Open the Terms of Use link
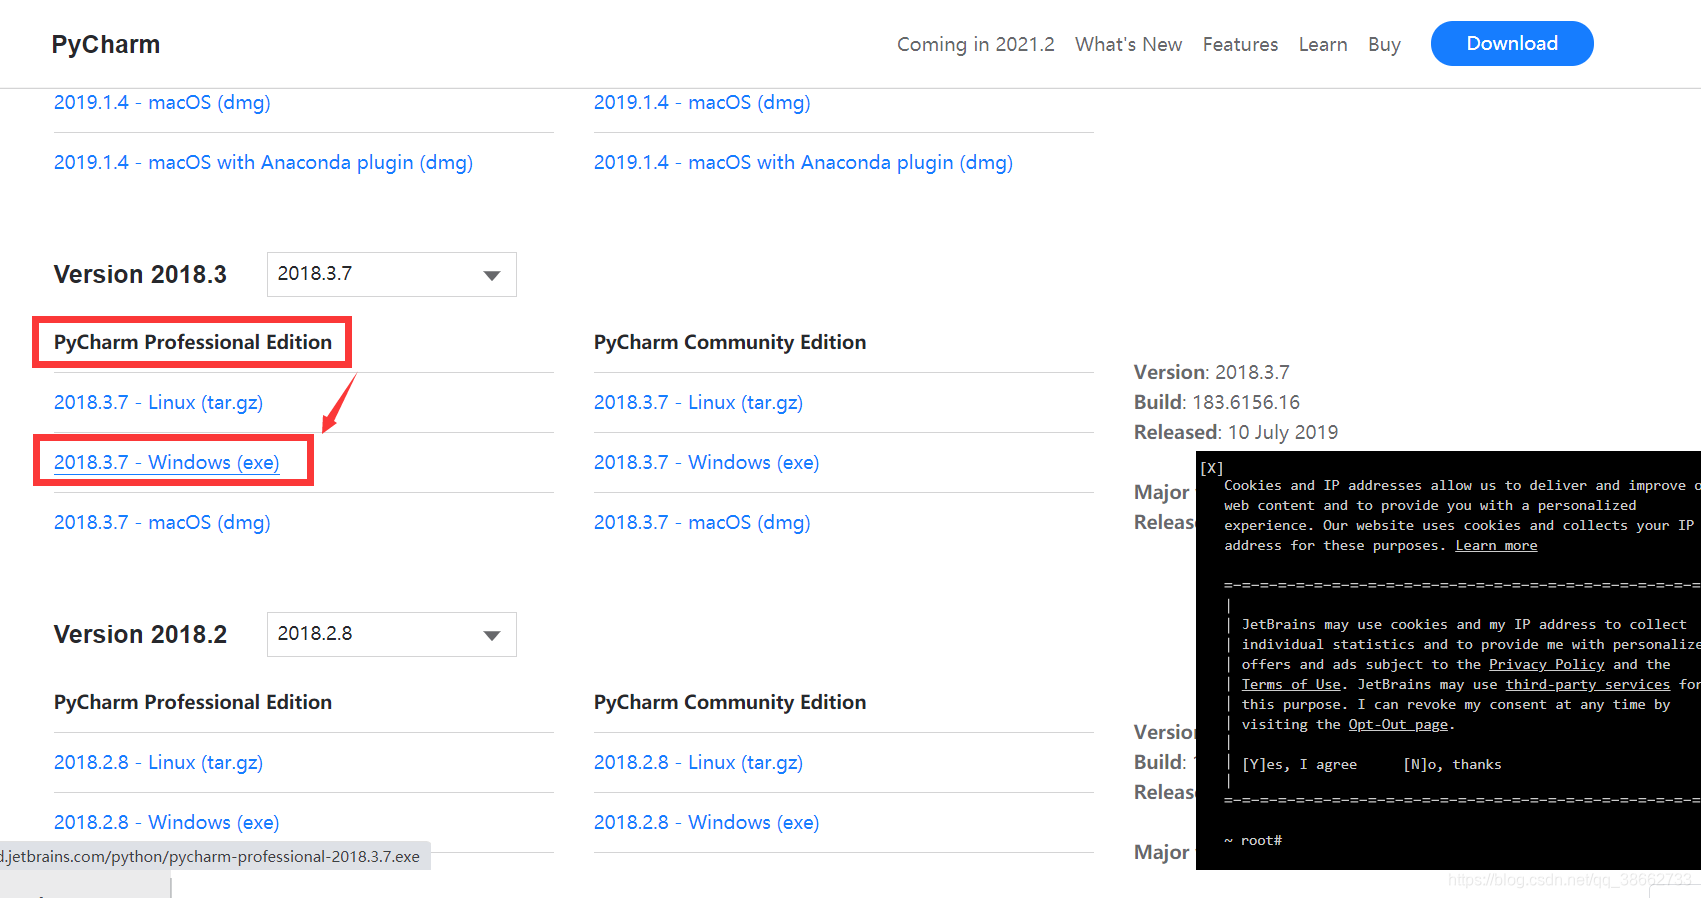The image size is (1701, 898). coord(1291,684)
